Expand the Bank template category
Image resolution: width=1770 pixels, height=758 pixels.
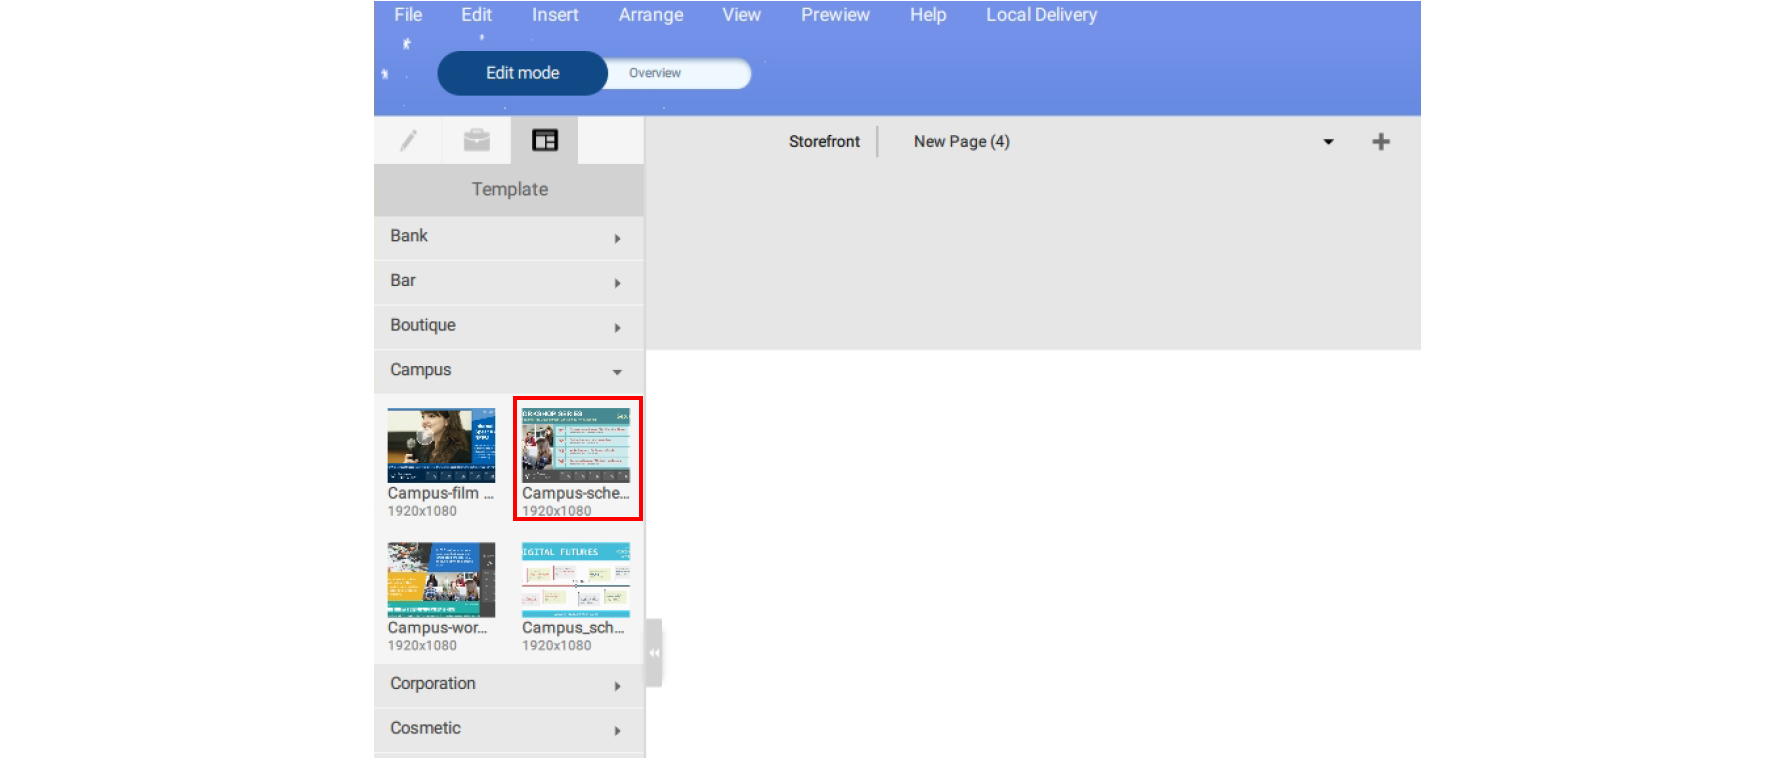(509, 237)
